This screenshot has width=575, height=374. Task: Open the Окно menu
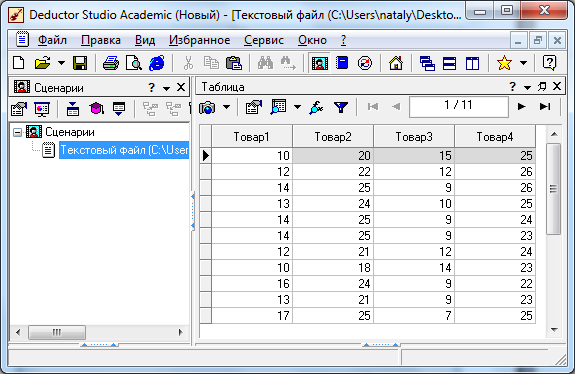[x=312, y=40]
